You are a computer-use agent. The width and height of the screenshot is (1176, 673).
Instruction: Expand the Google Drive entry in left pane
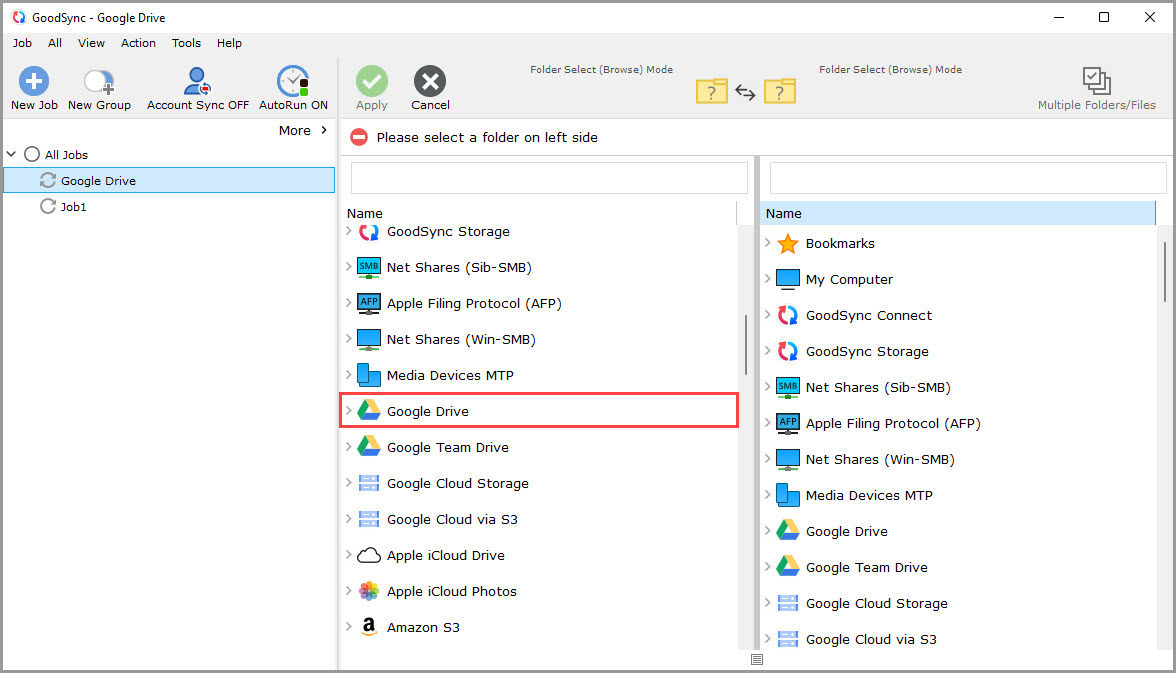[351, 411]
